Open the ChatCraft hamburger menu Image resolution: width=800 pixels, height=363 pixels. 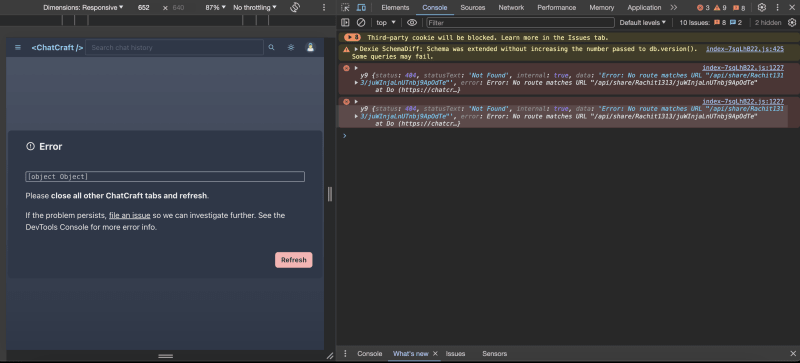pyautogui.click(x=18, y=47)
